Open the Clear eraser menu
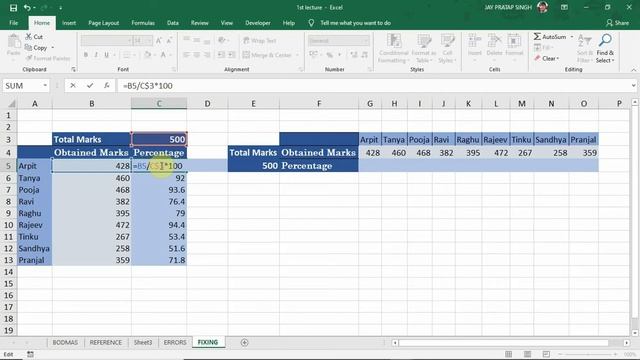 coord(546,58)
